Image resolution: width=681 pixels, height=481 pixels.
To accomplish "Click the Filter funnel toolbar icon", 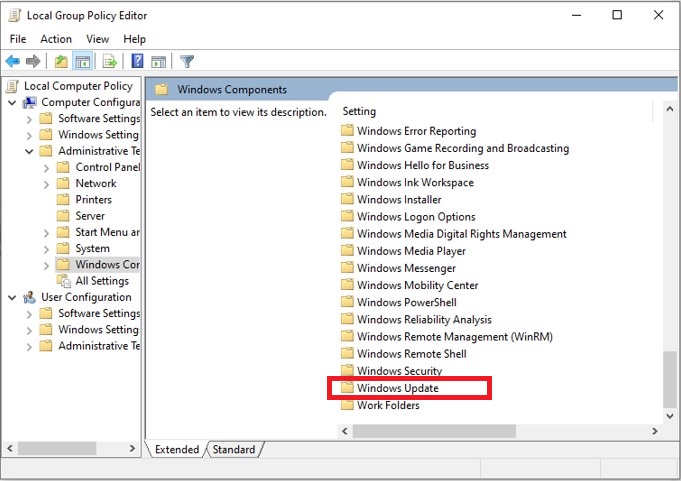I will pos(187,61).
